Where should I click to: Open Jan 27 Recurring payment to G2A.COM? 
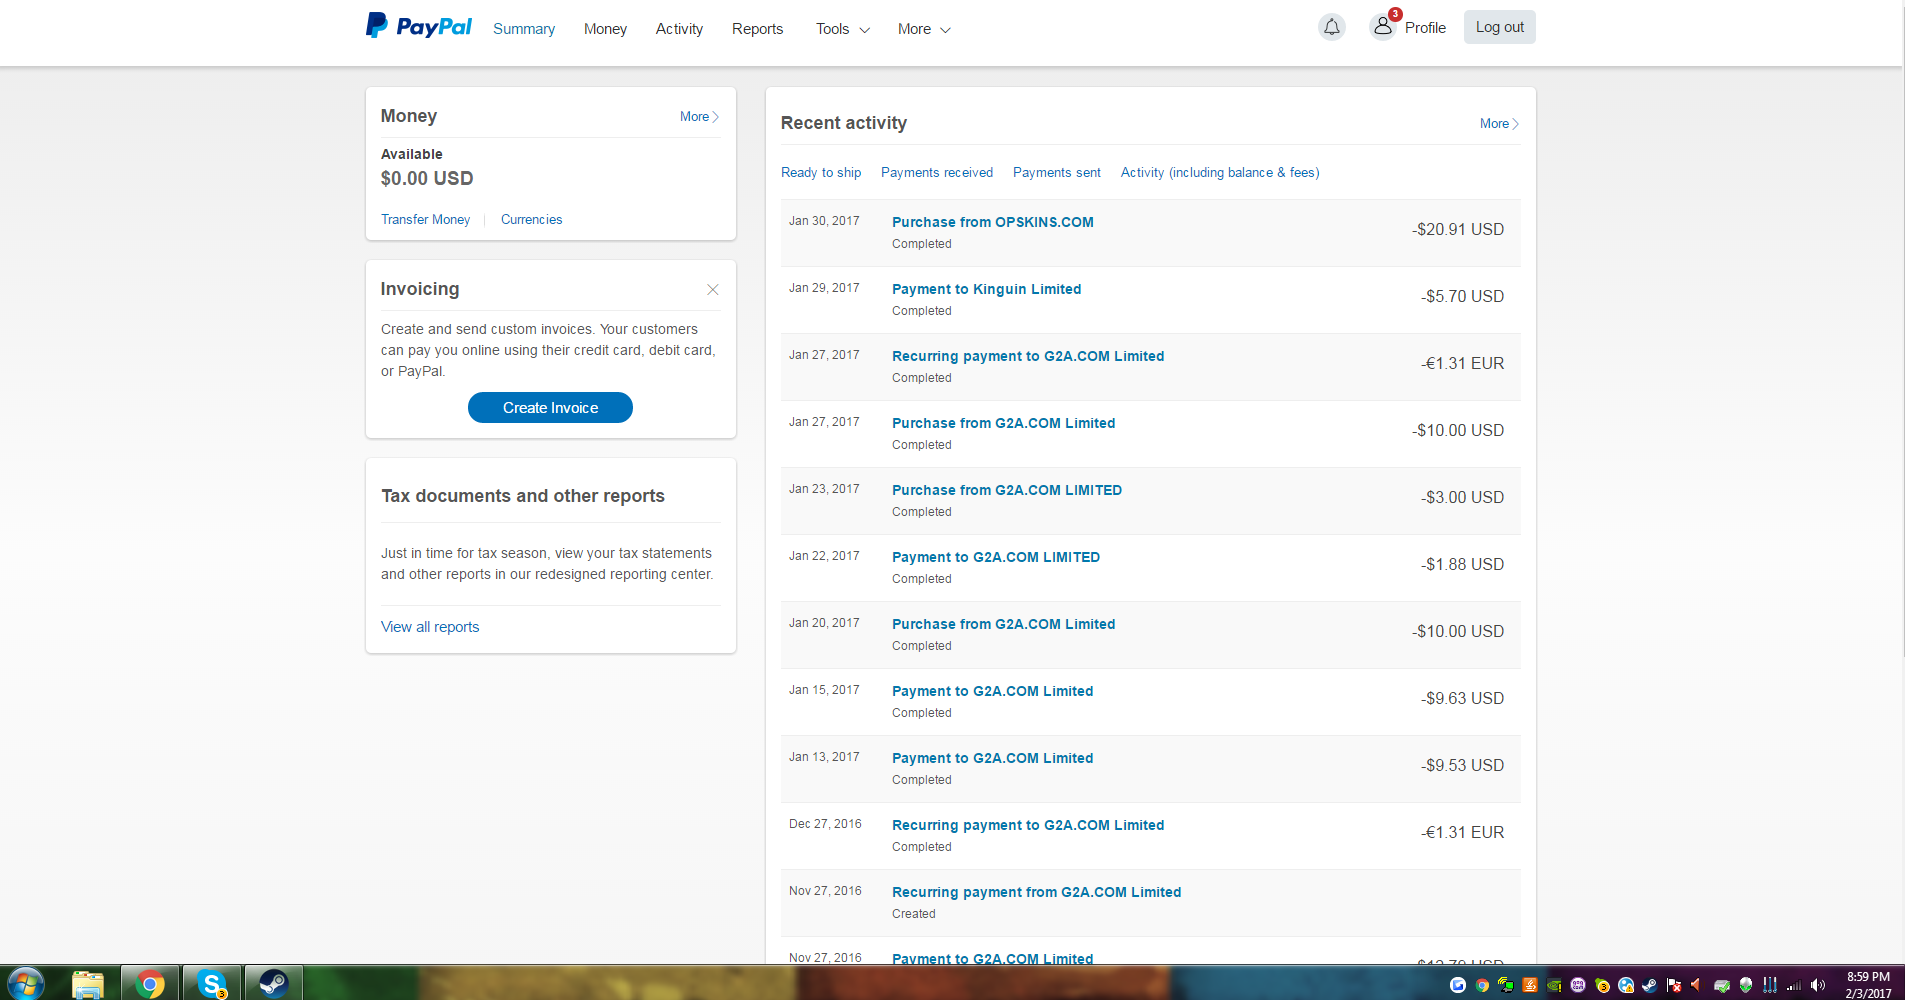tap(1028, 356)
